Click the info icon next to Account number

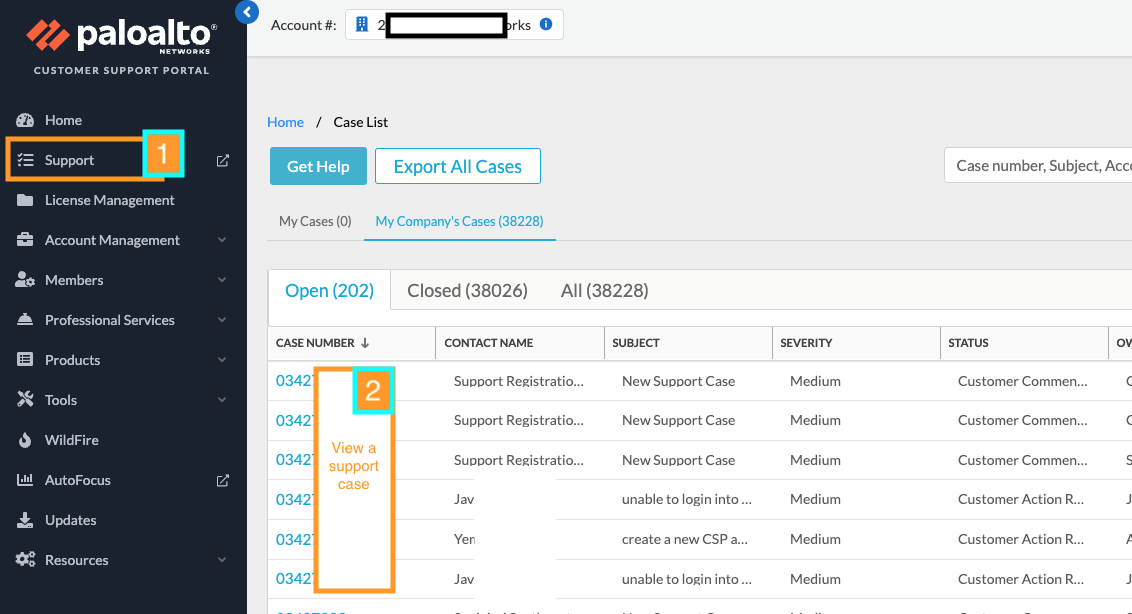tap(546, 24)
